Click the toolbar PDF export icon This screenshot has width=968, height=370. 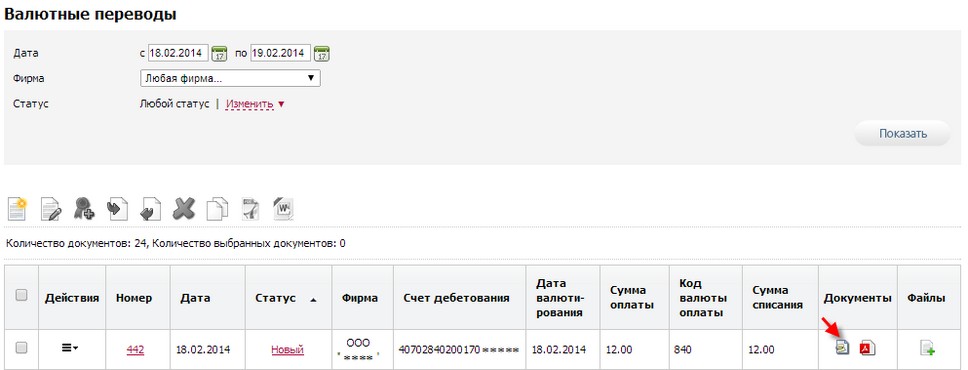250,209
